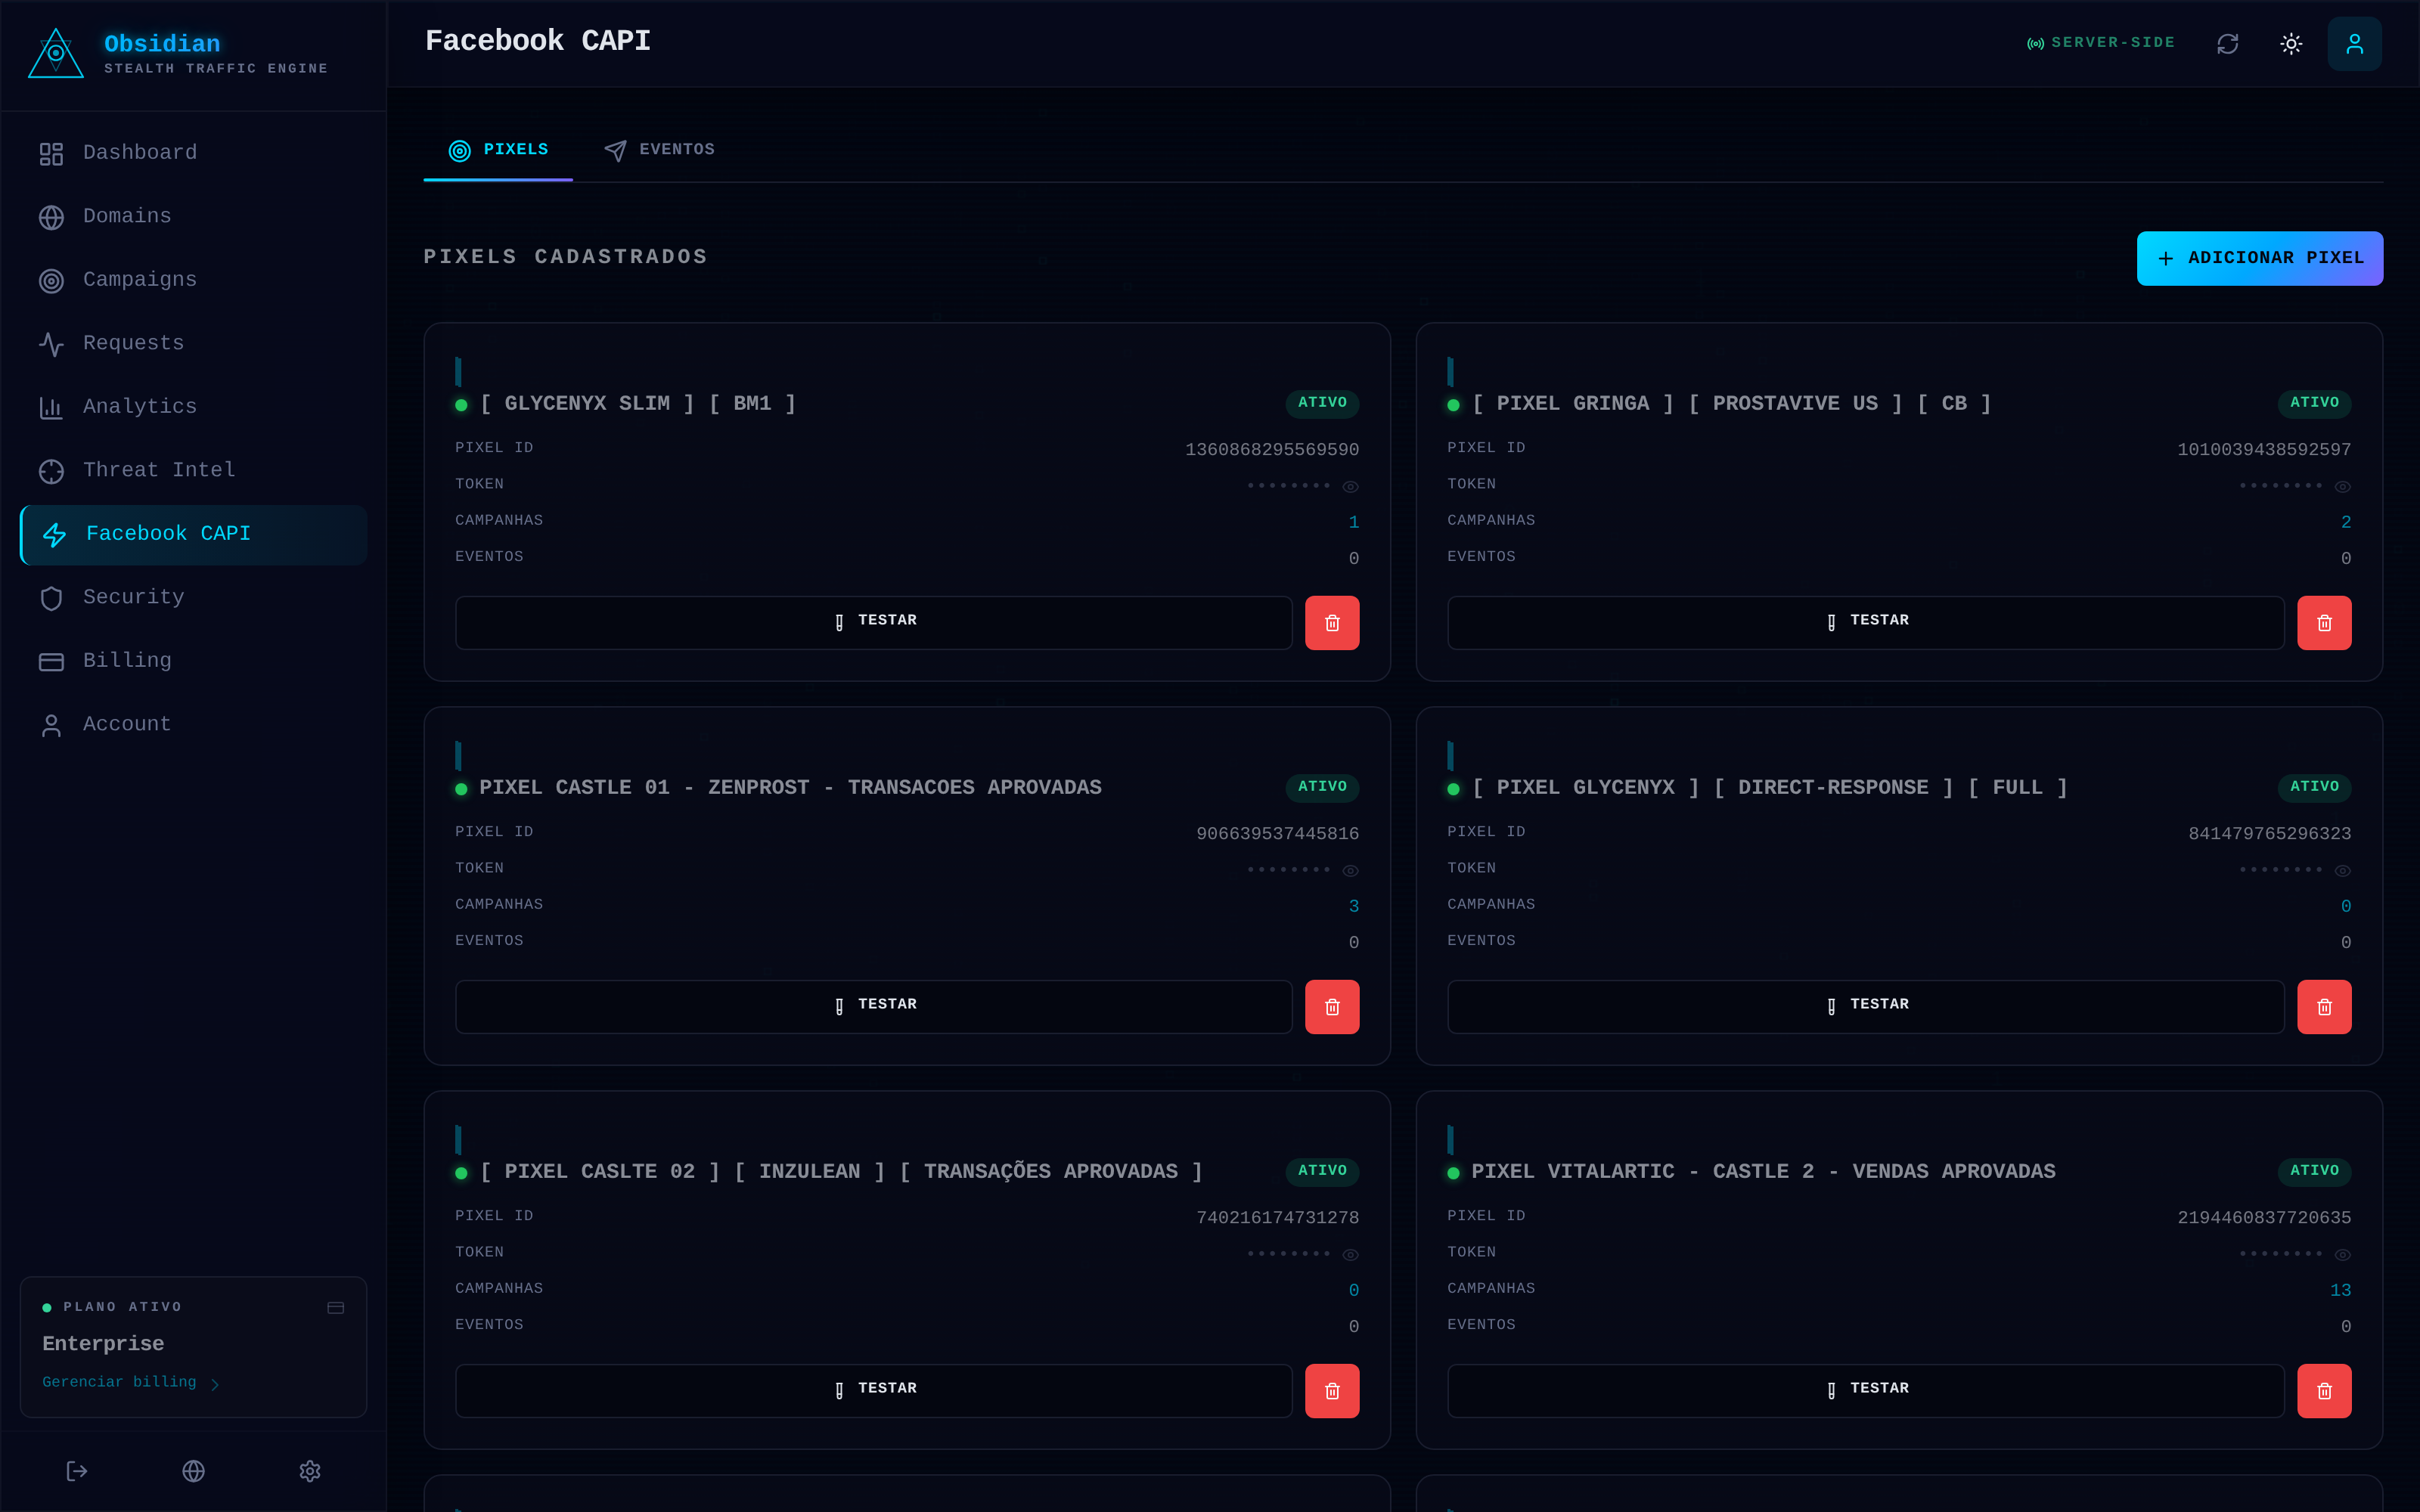Click pixel ID 740216174731278

pyautogui.click(x=1278, y=1218)
